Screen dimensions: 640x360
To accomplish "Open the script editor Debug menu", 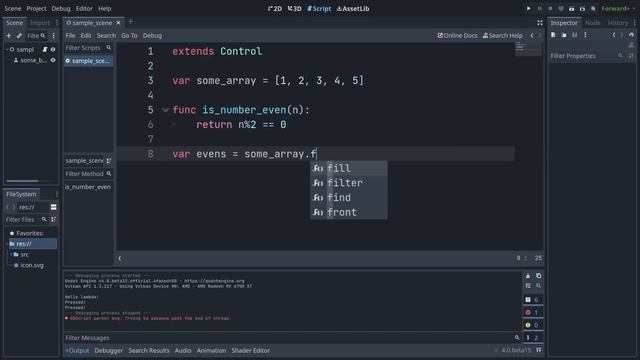I will (x=152, y=36).
